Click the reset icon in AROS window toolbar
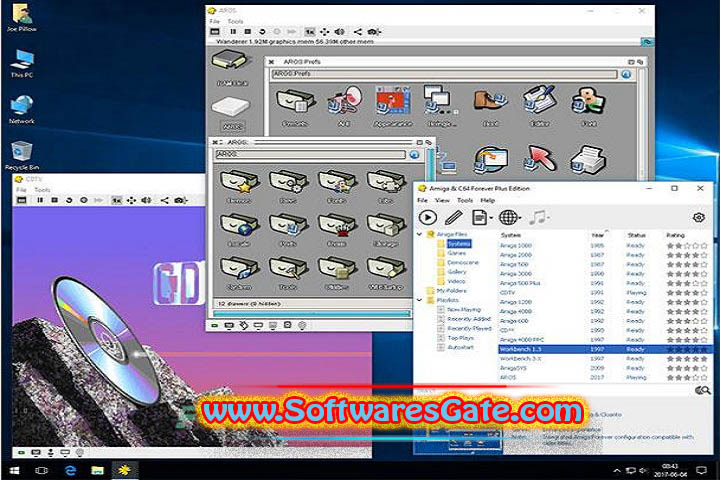The height and width of the screenshot is (480, 720). (262, 32)
